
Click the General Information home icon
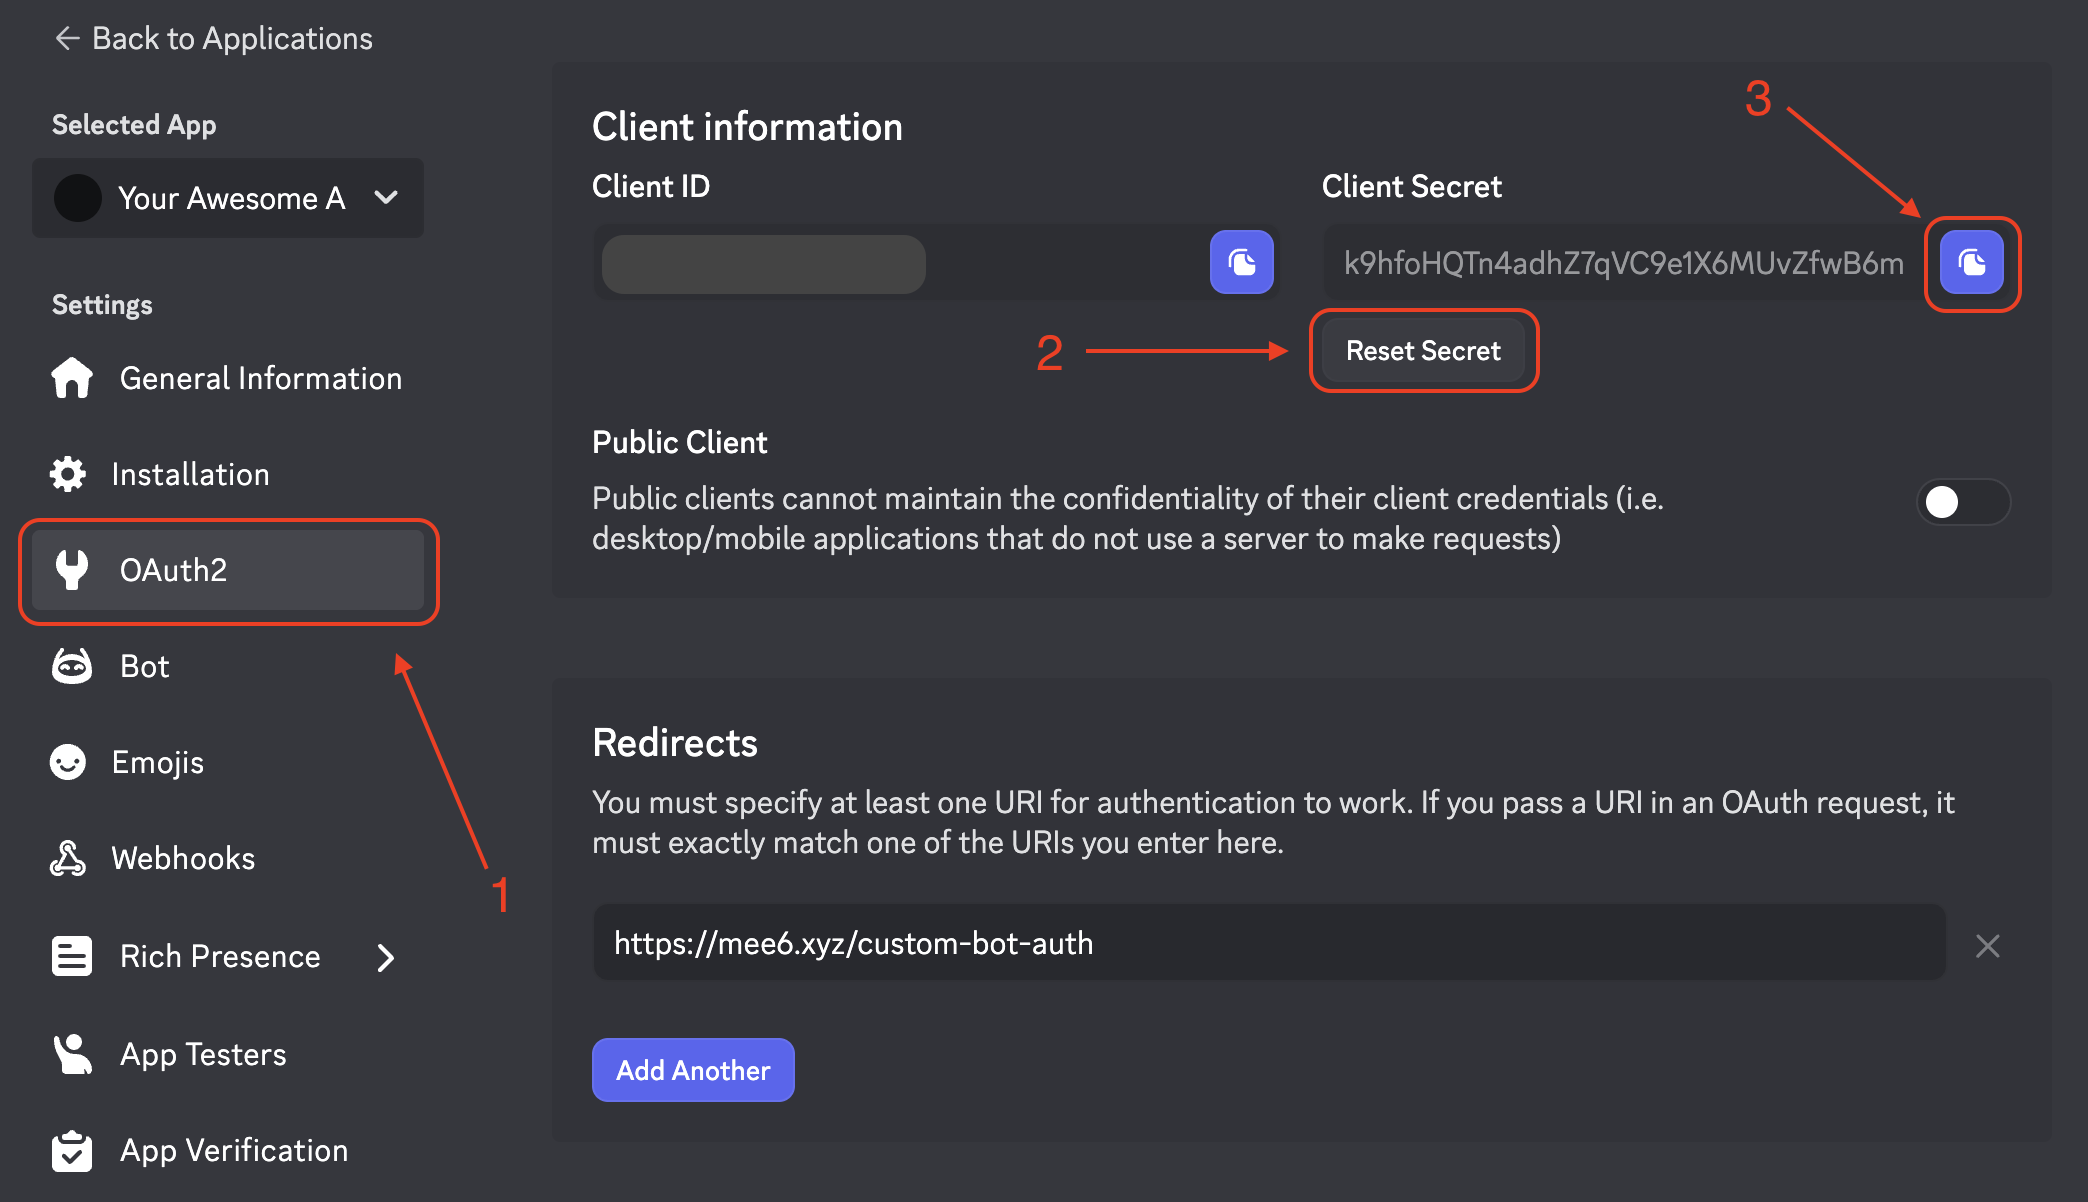tap(72, 378)
